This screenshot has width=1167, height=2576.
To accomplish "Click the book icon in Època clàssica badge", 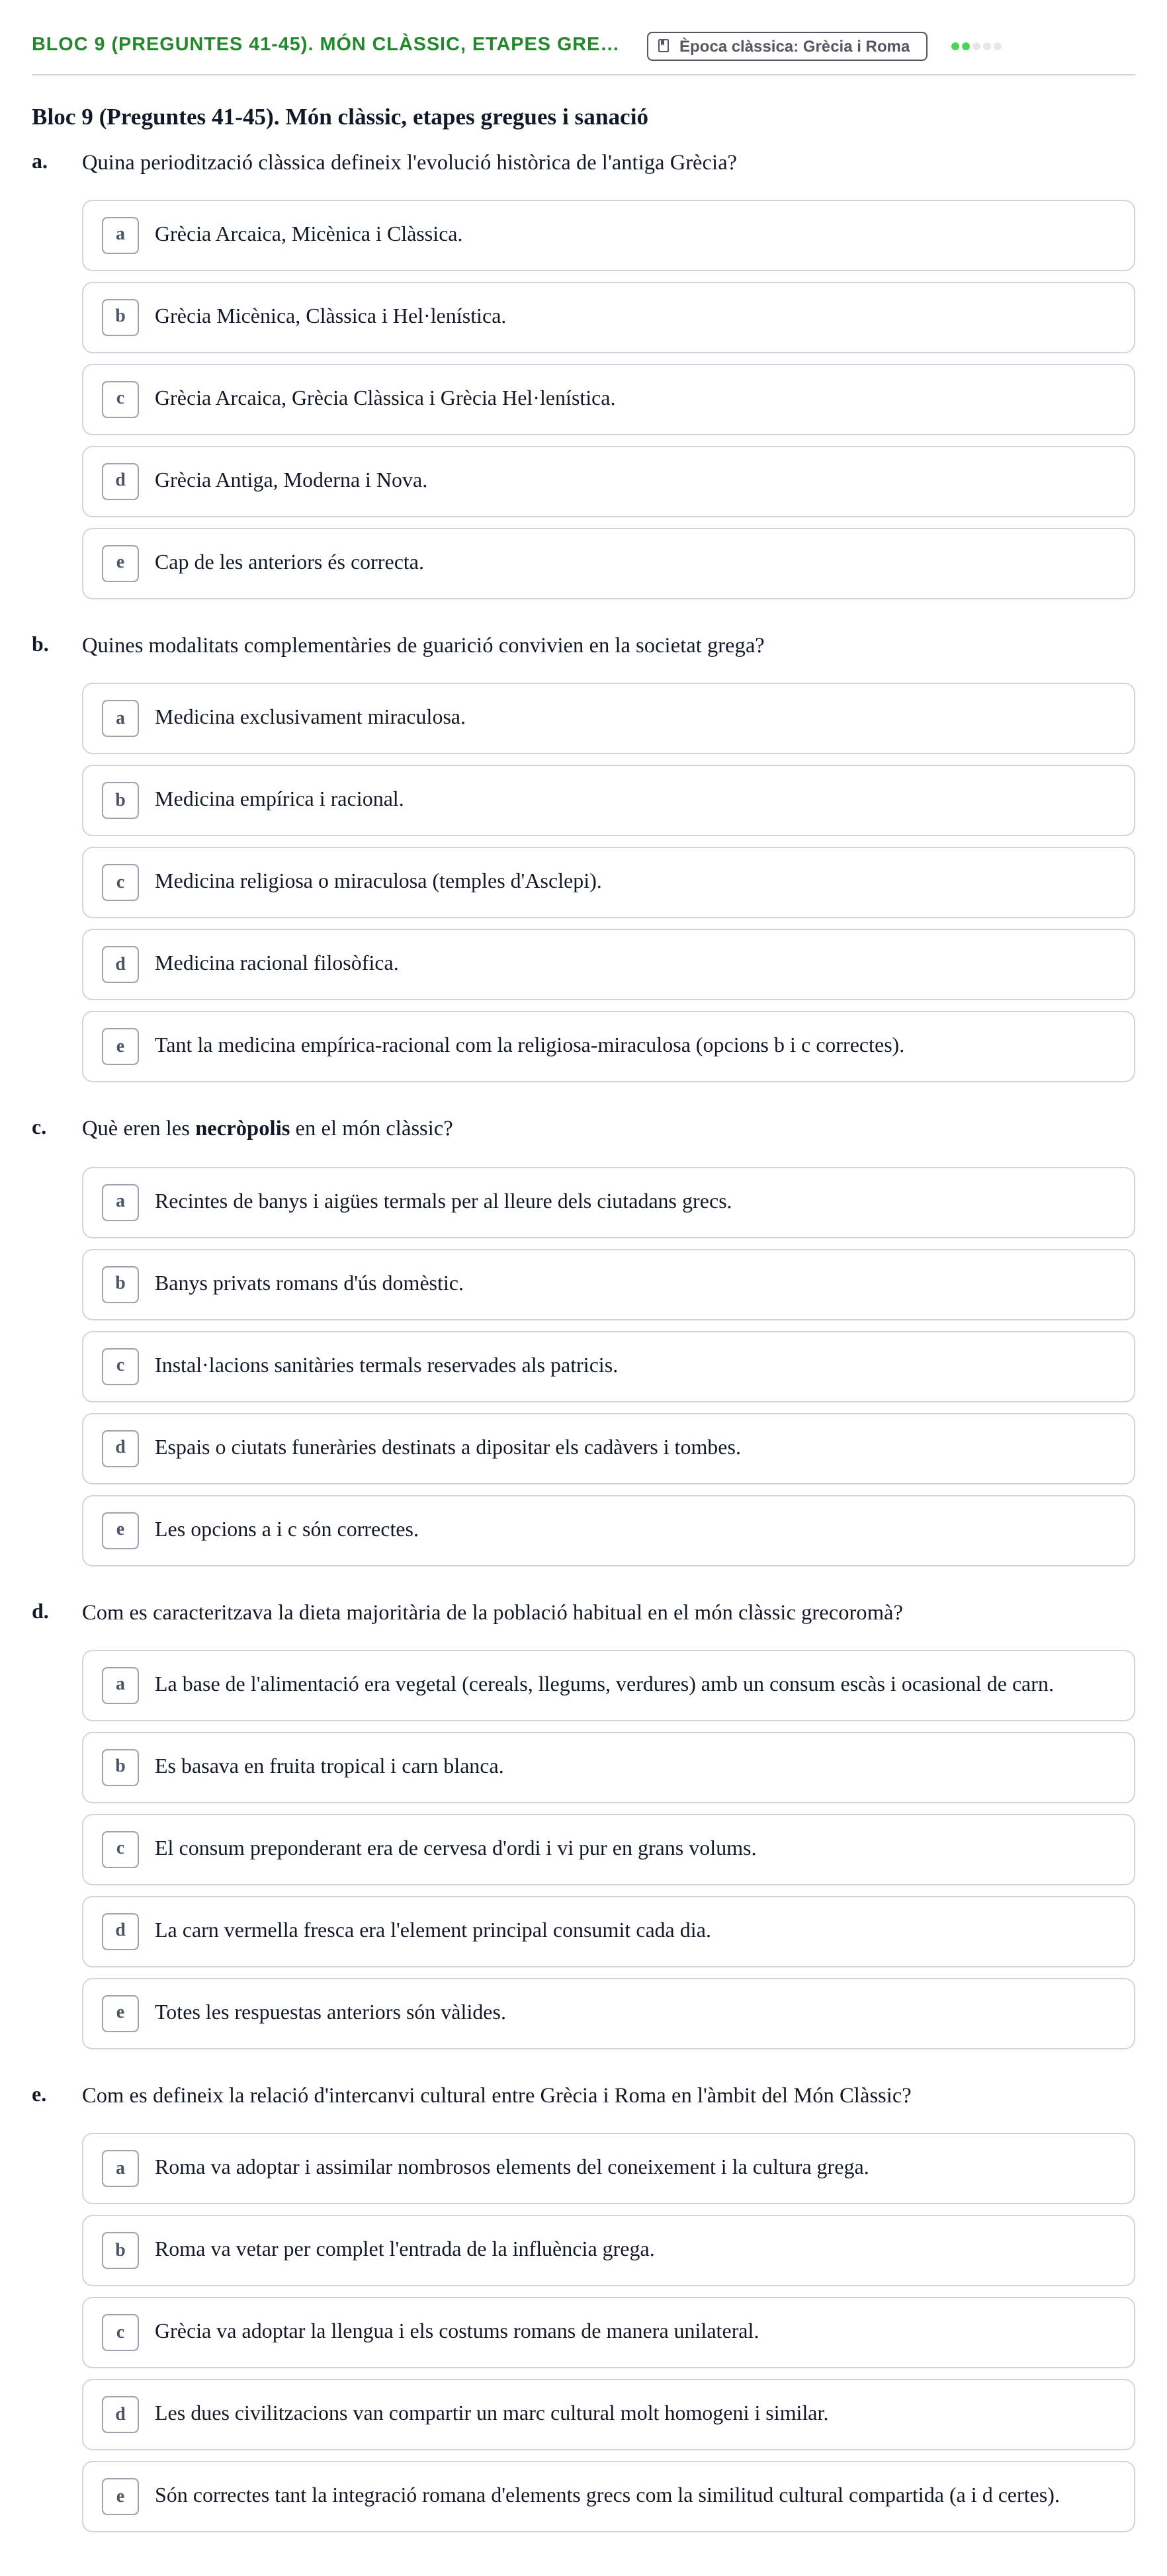I will [x=663, y=46].
